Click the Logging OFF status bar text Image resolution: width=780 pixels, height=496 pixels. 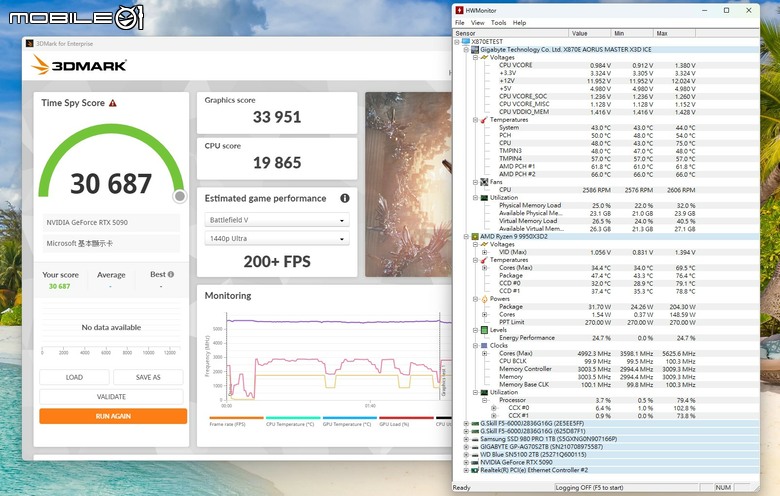click(589, 488)
